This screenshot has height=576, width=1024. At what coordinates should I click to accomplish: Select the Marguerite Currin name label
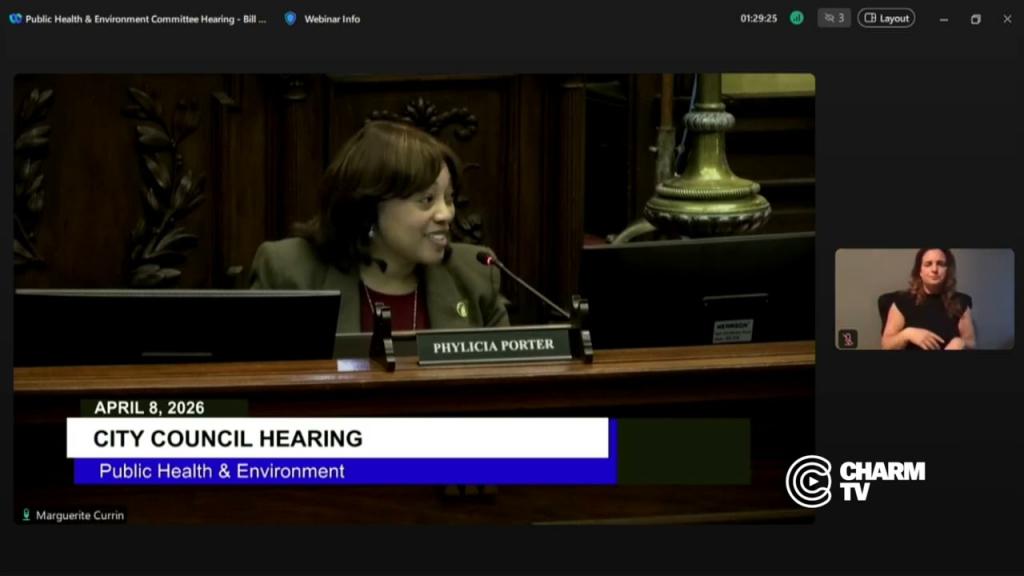80,515
